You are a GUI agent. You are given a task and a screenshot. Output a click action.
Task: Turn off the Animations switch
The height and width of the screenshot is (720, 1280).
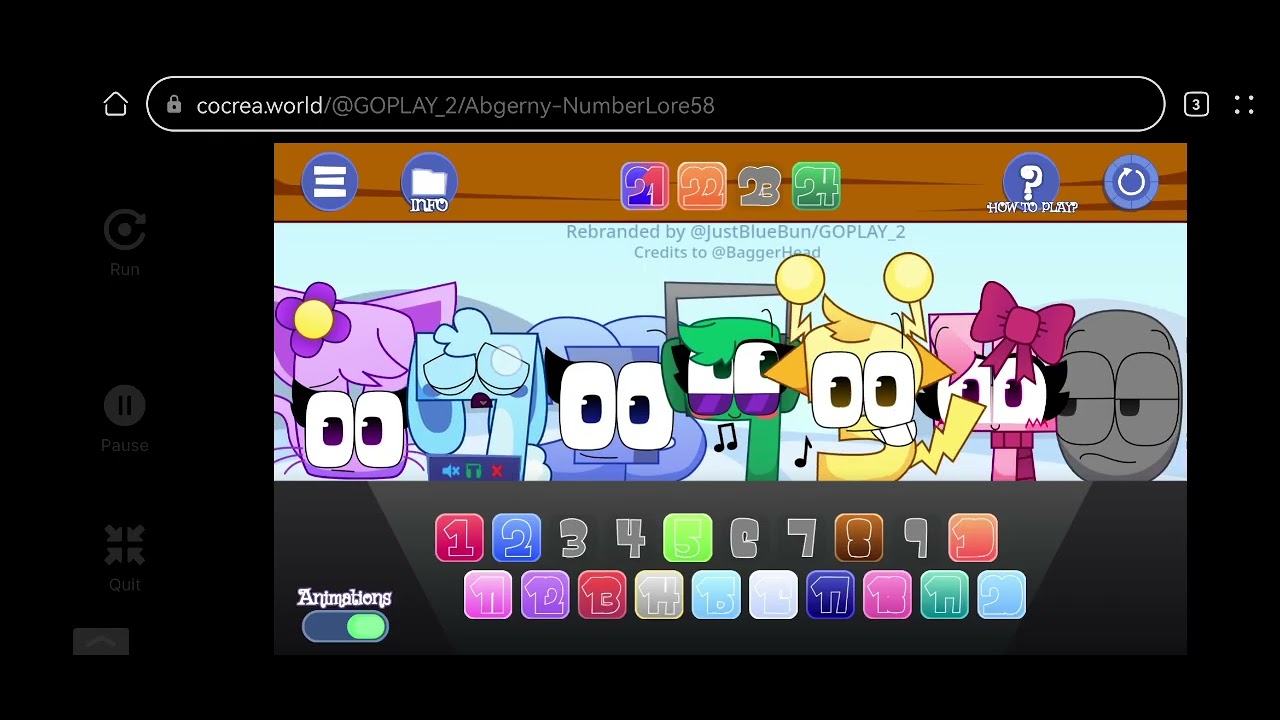[345, 626]
